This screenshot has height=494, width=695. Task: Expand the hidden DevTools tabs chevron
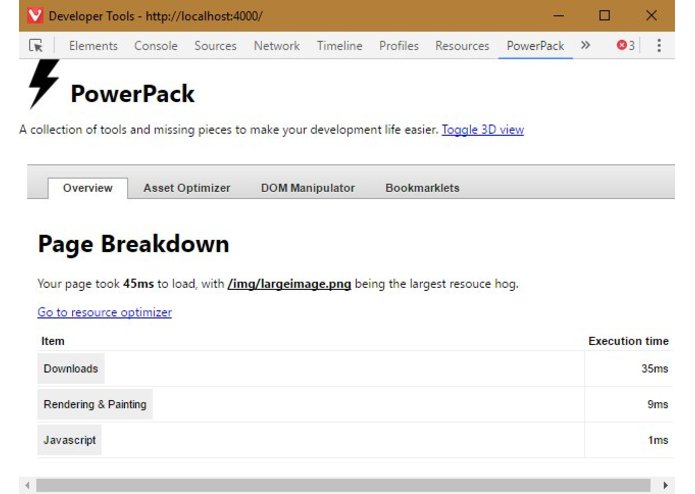[585, 45]
